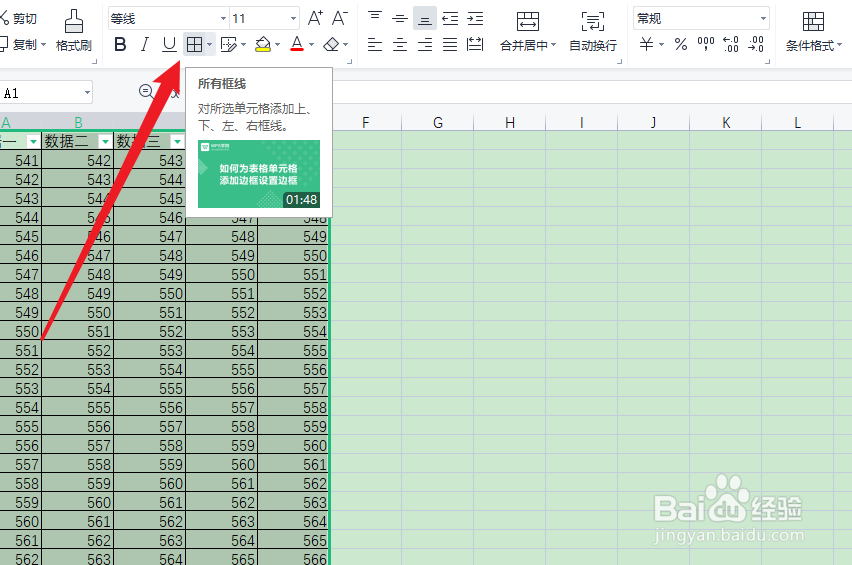Toggle Underline formatting
Screen dimensions: 852x565
click(170, 45)
